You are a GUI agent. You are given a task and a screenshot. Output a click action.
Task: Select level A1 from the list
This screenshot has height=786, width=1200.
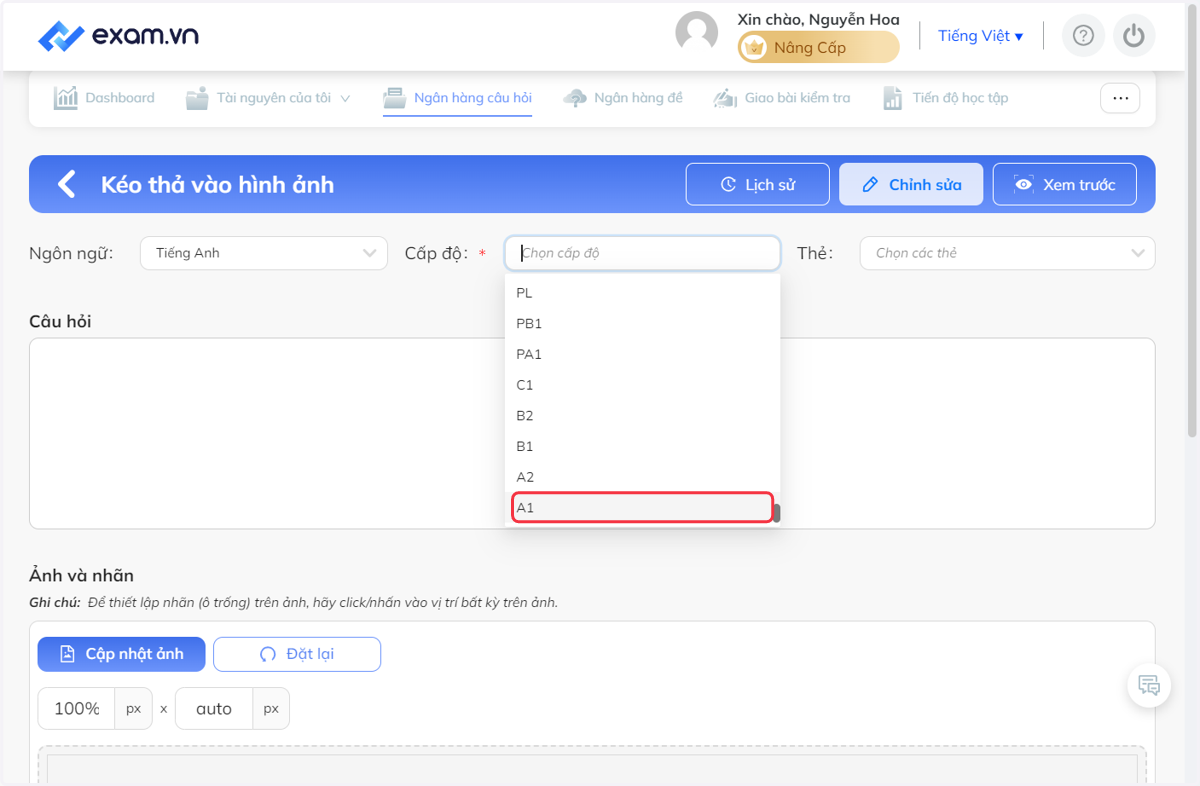coord(641,508)
